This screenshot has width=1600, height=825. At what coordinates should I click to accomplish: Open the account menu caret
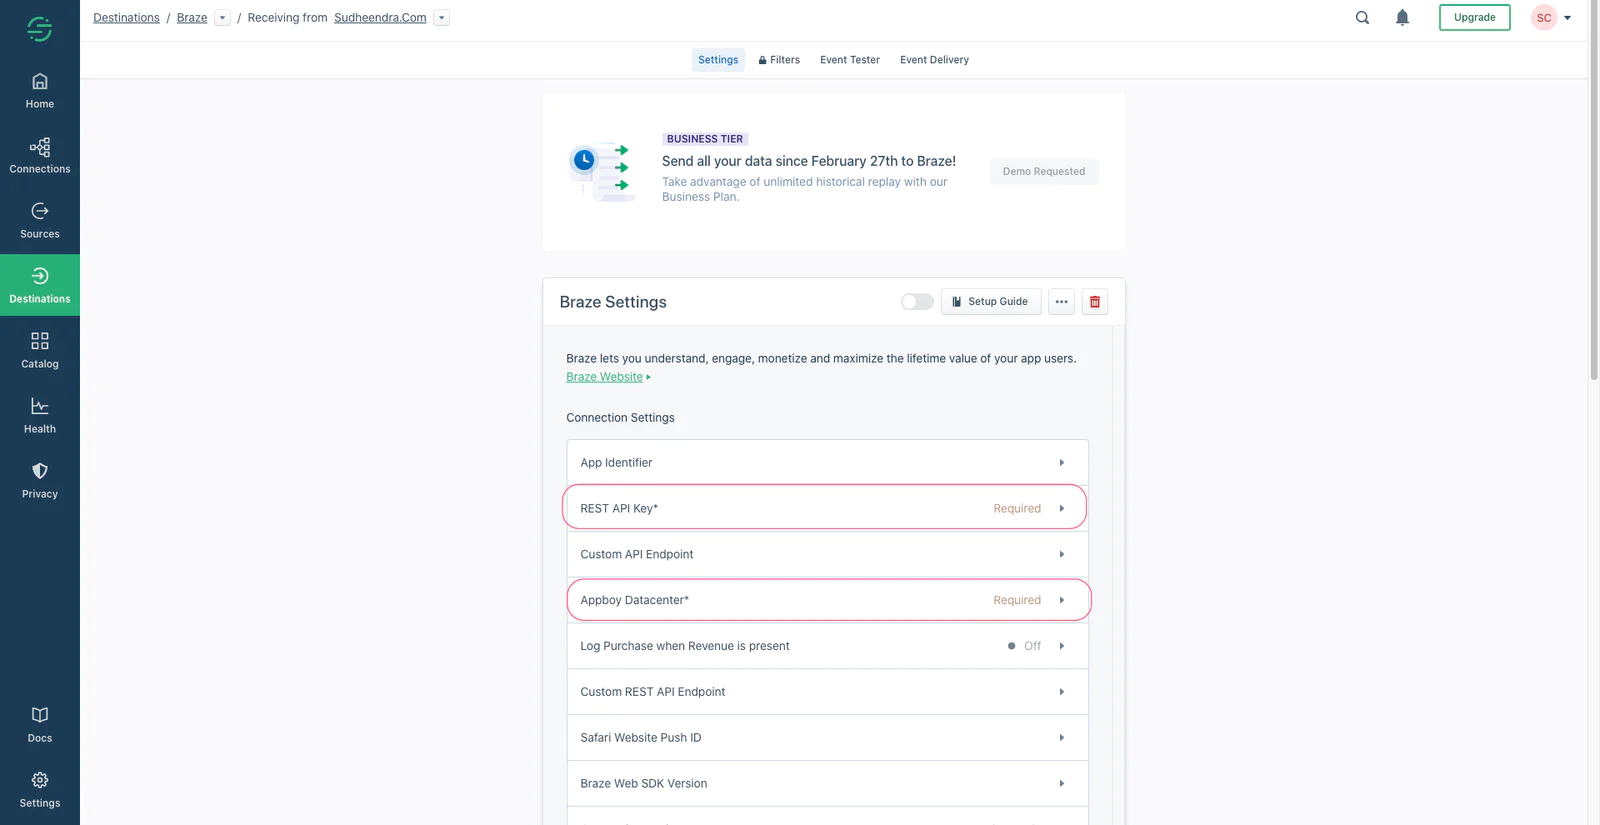1567,18
